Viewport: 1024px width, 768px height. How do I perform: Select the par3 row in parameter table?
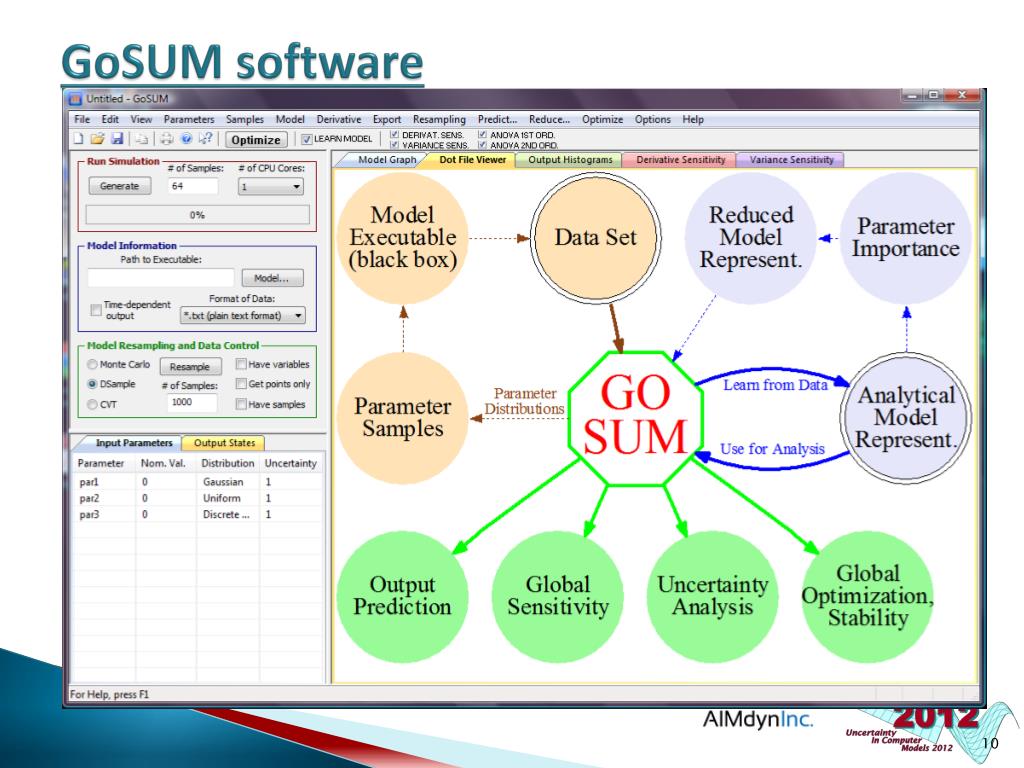click(199, 515)
